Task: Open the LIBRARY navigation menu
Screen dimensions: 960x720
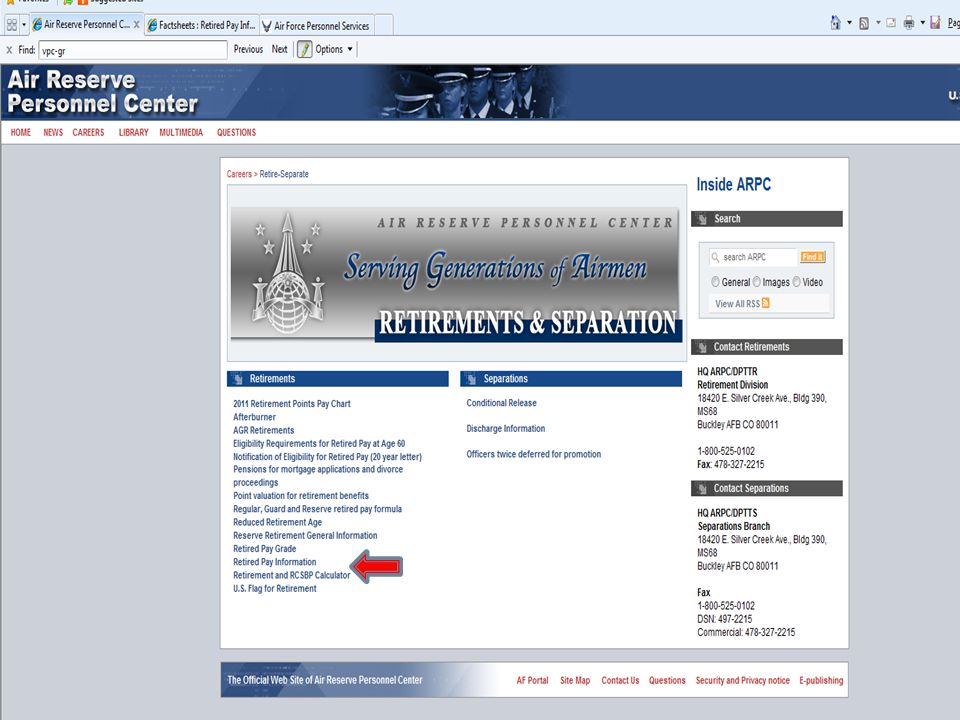Action: tap(133, 132)
